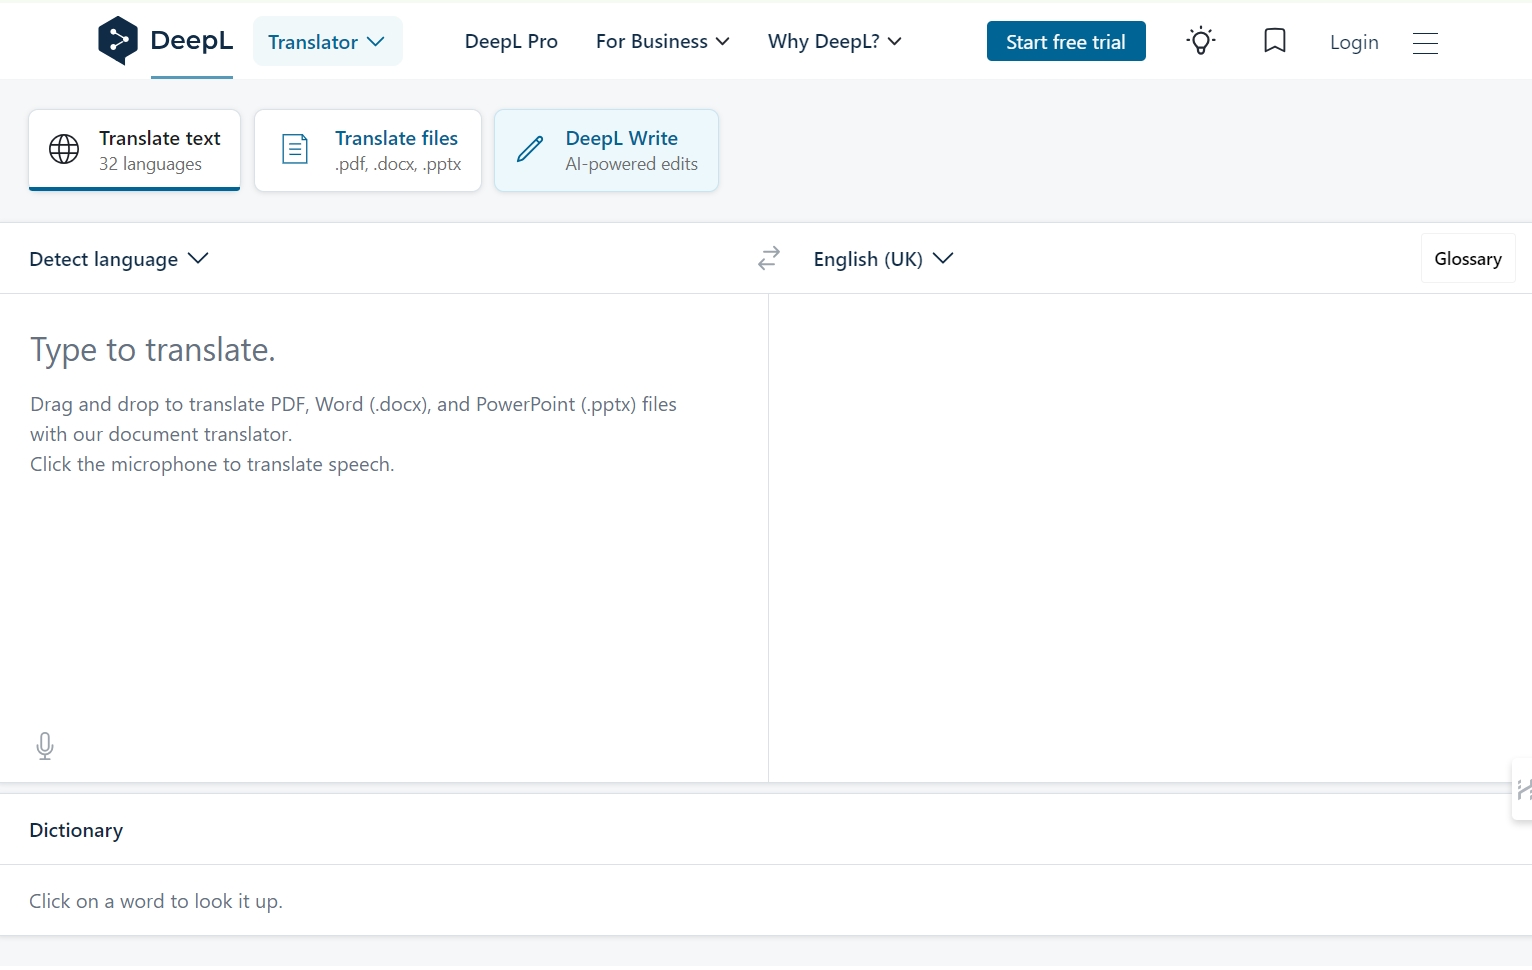Open the hamburger menu
This screenshot has height=970, width=1532.
[1425, 43]
